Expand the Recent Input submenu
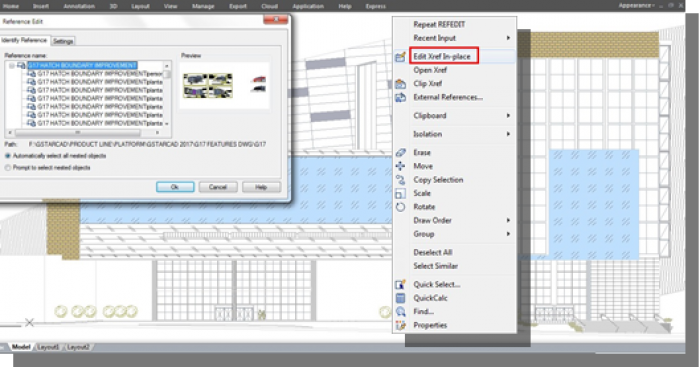 [508, 38]
